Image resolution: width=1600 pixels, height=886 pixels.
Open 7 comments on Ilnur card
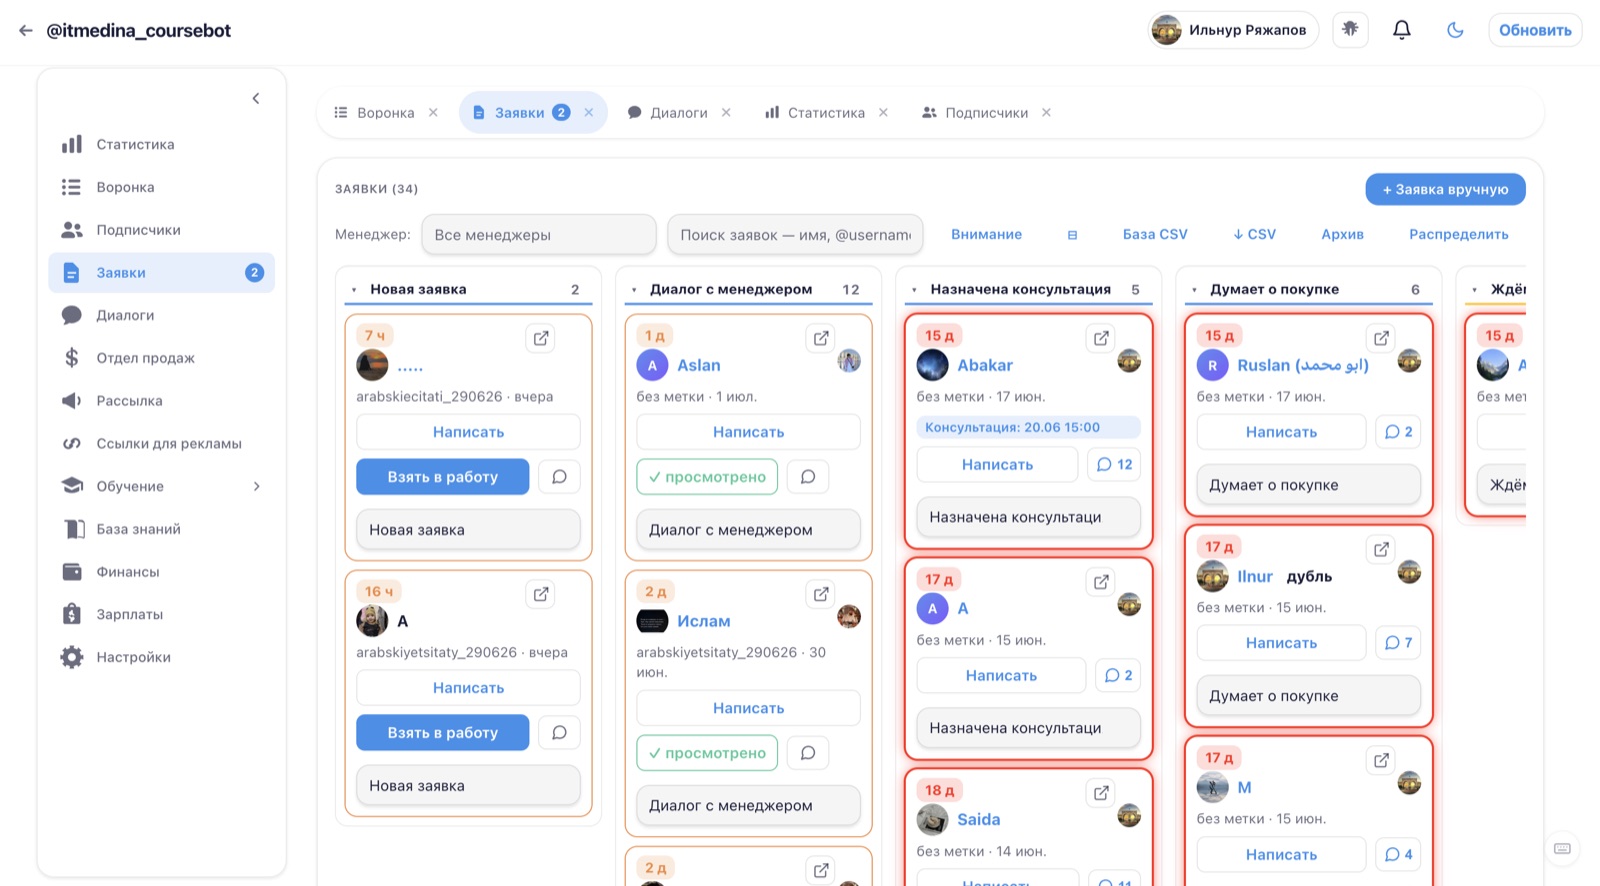tap(1398, 643)
